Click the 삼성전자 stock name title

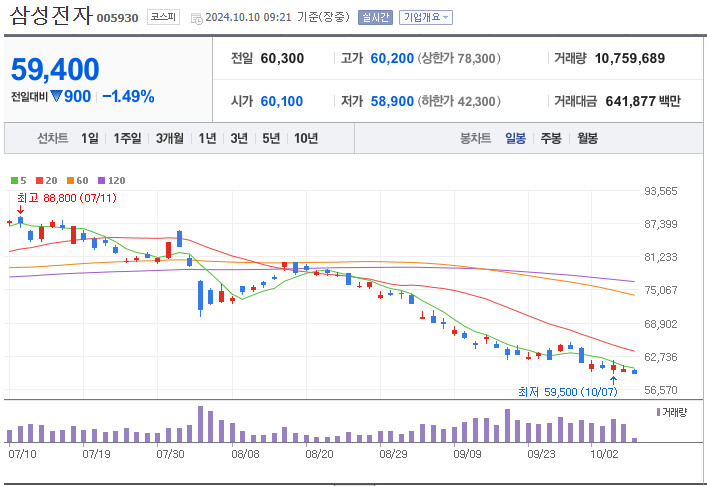click(x=50, y=16)
